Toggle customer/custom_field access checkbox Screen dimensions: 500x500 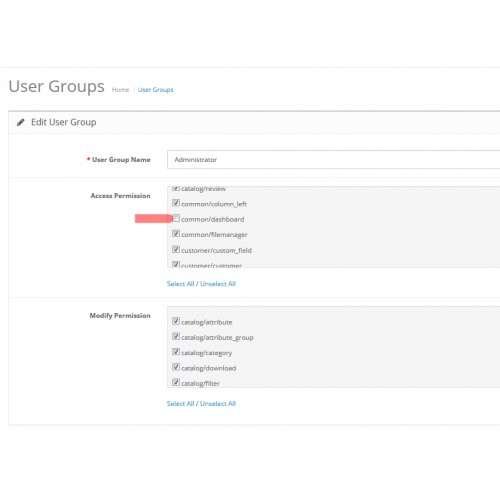[x=176, y=249]
